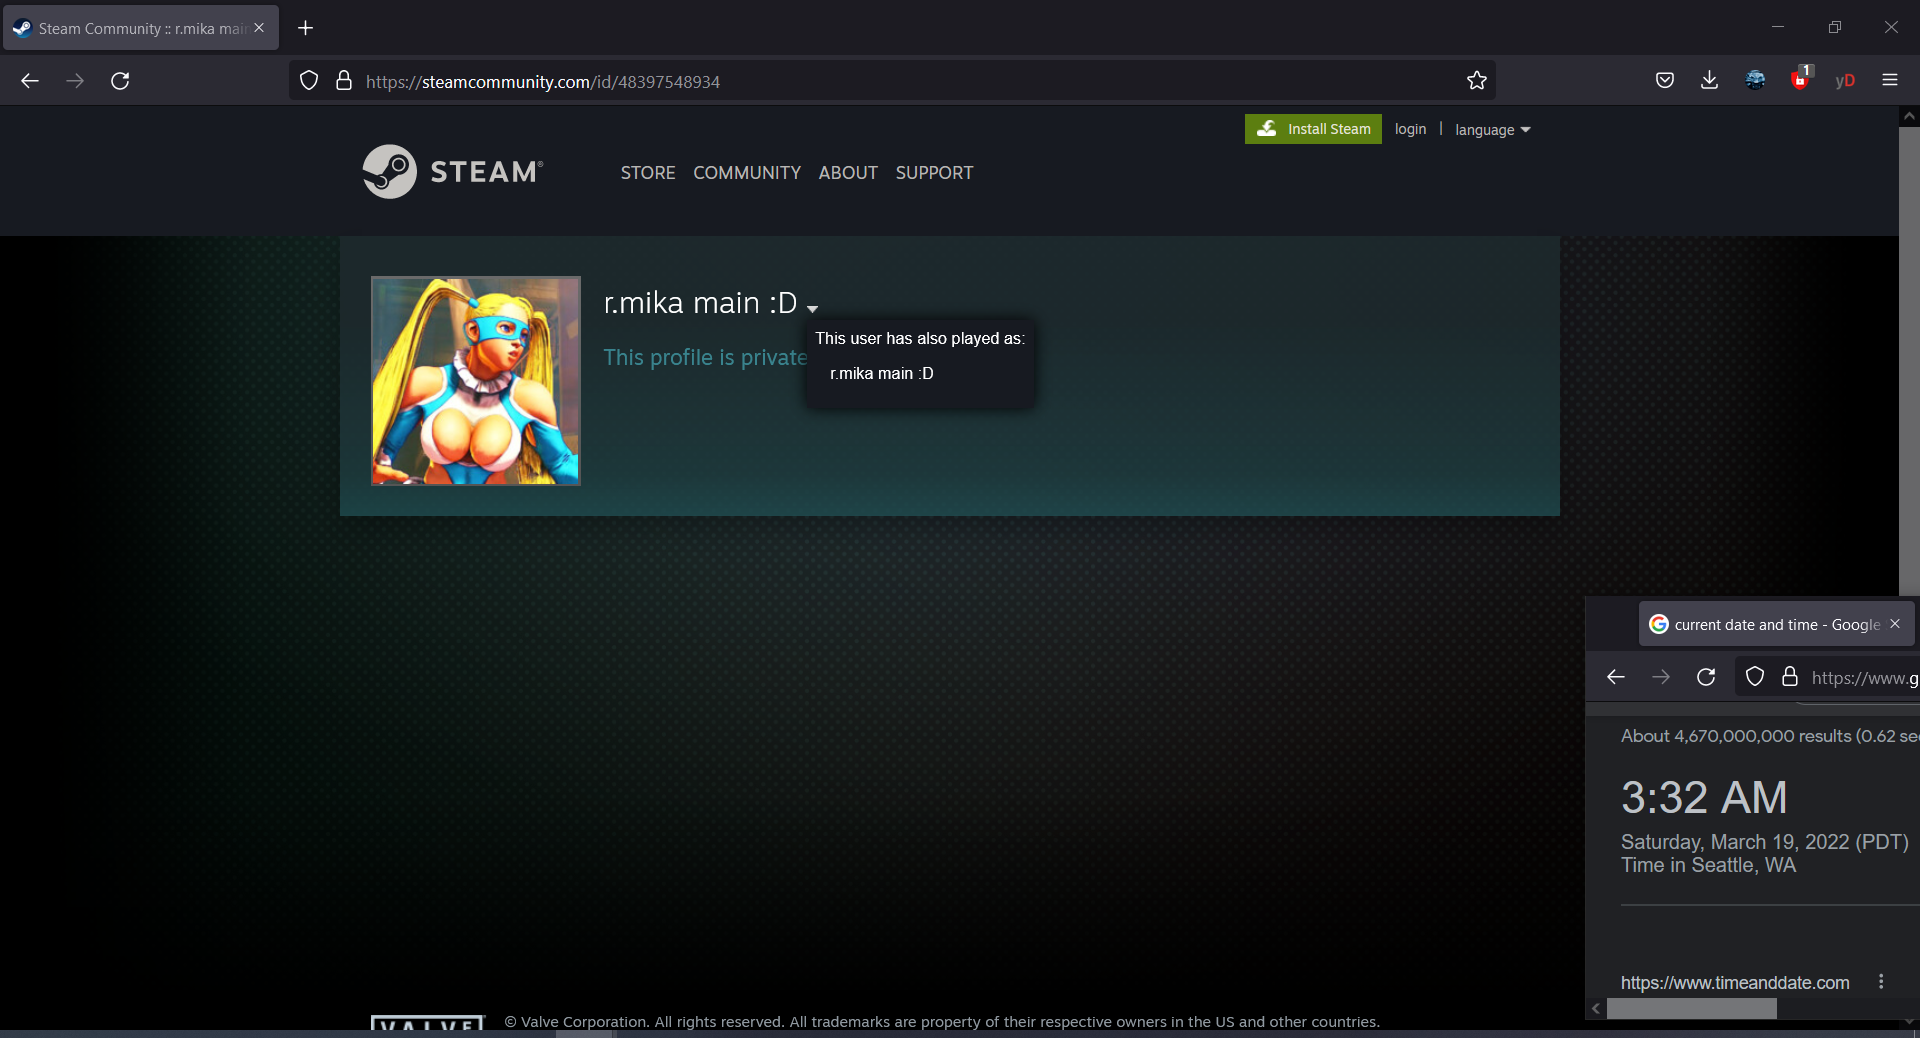Image resolution: width=1920 pixels, height=1038 pixels.
Task: Expand previous names arrow next to r.mika main
Action: click(x=813, y=308)
